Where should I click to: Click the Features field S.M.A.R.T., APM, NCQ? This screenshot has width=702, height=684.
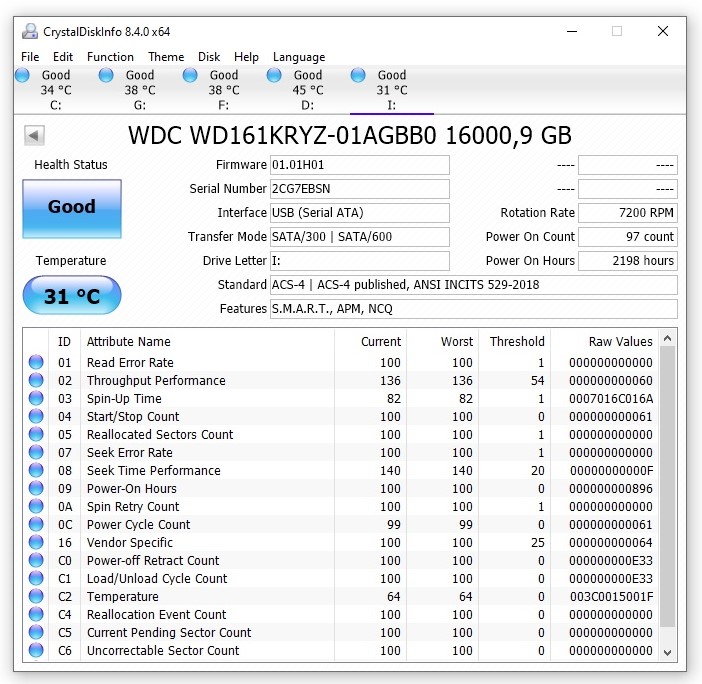click(x=474, y=308)
